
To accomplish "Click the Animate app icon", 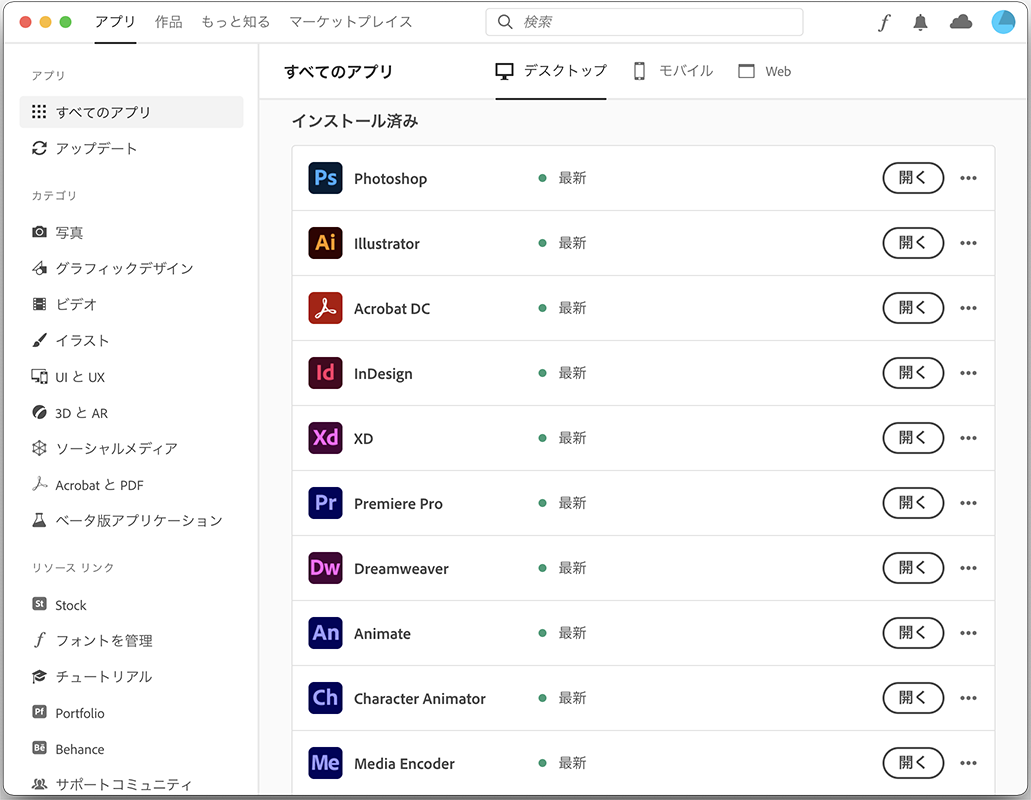I will (x=325, y=633).
